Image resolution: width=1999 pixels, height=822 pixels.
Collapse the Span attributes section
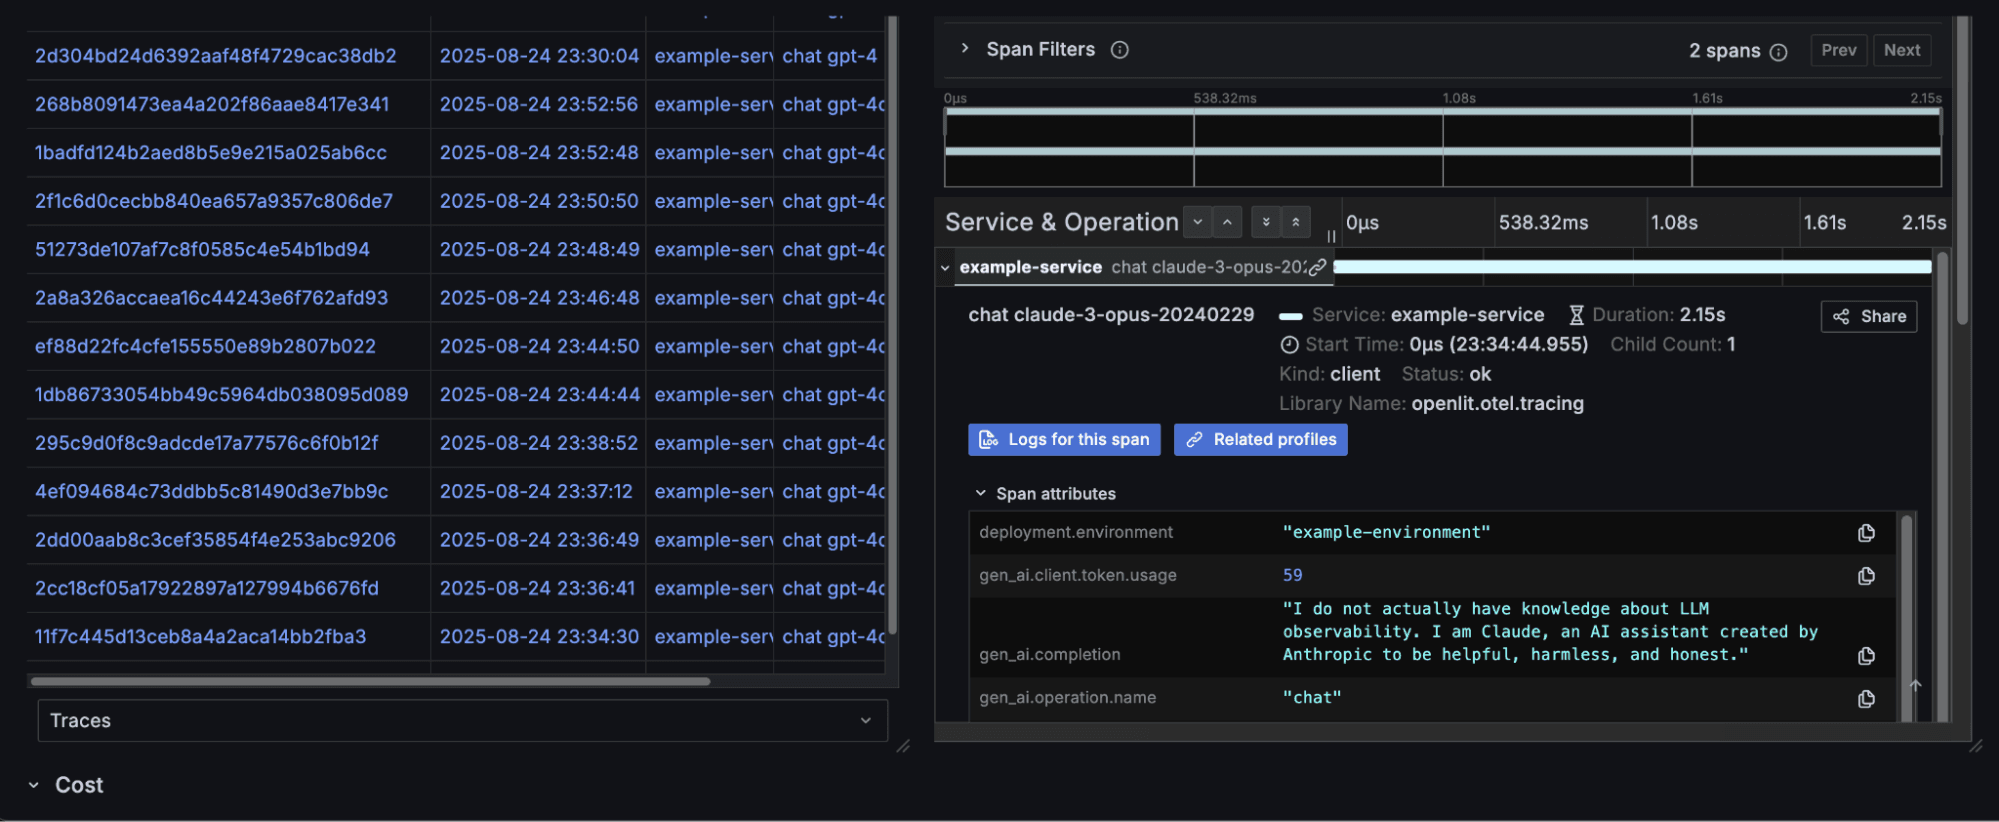coord(981,494)
